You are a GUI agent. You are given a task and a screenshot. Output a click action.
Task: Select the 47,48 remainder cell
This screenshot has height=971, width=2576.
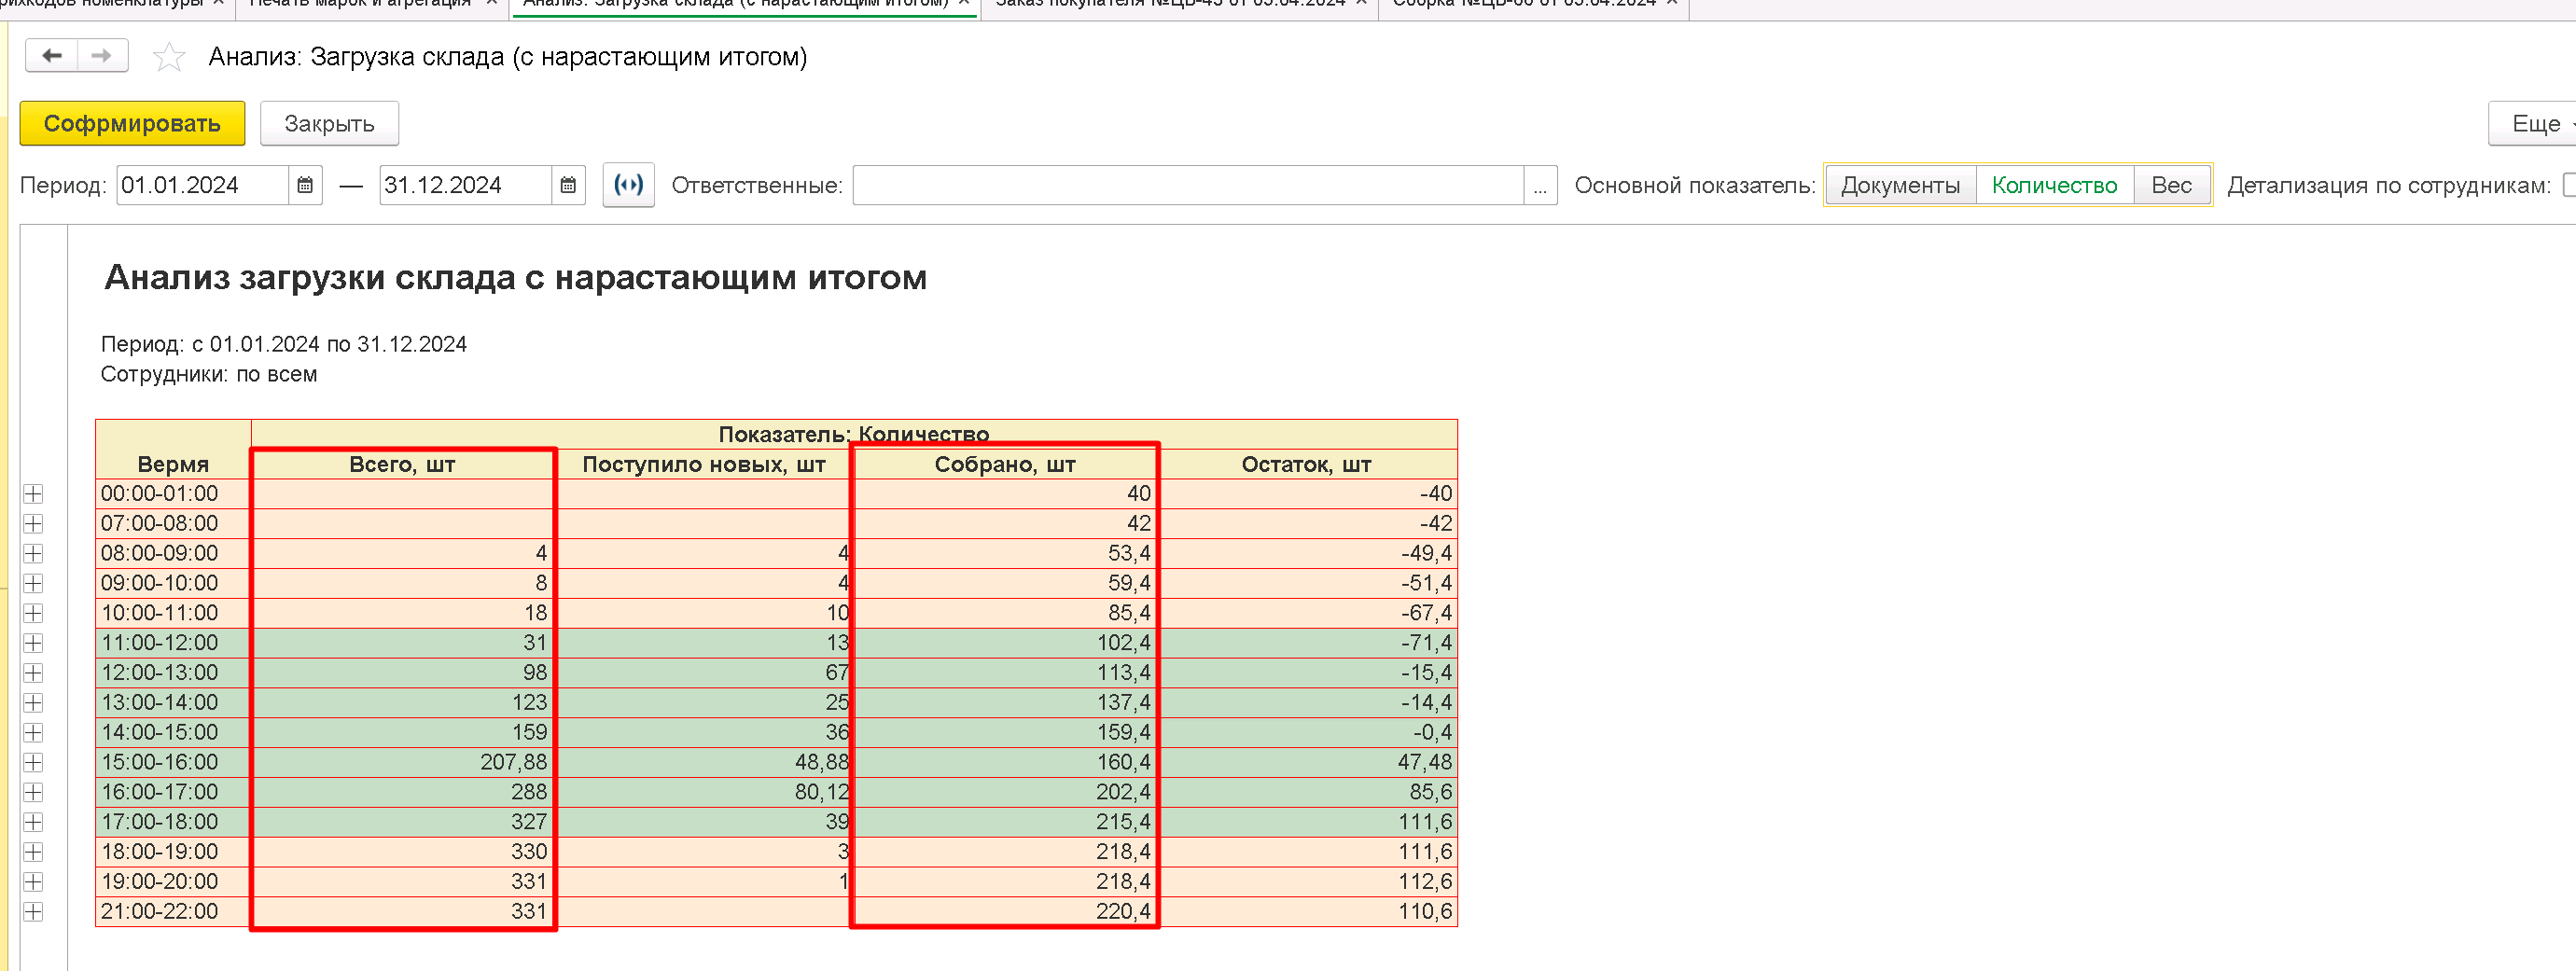pos(1308,762)
